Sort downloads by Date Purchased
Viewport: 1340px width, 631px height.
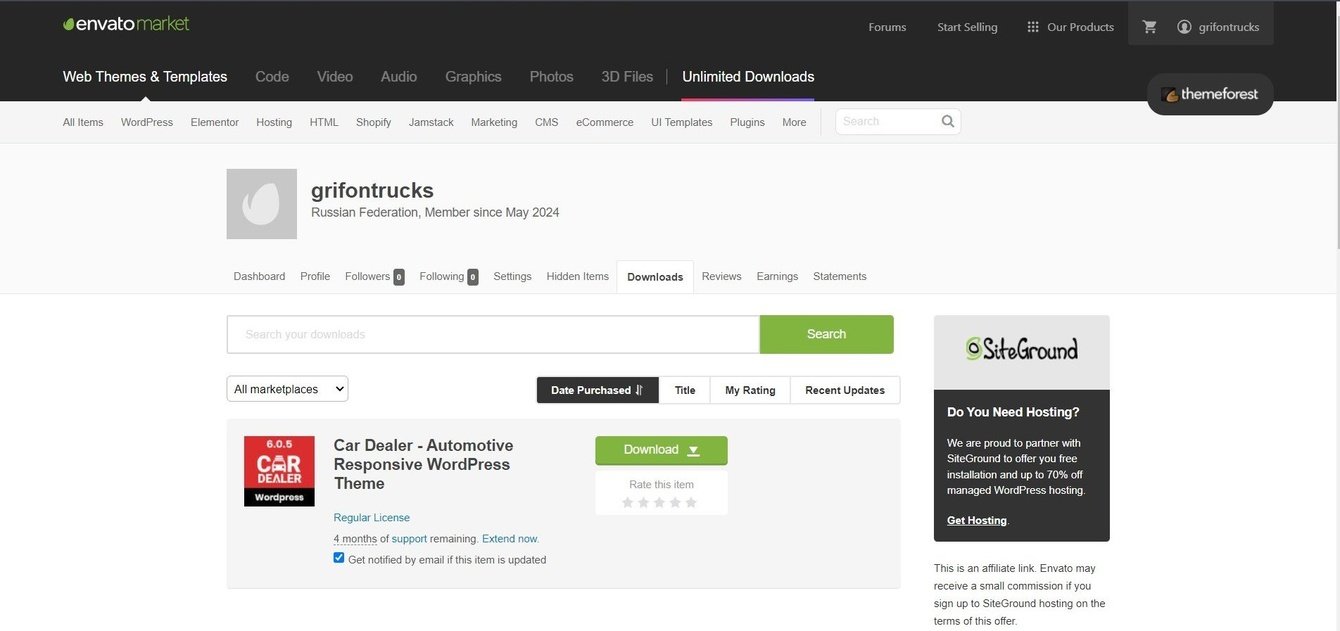(x=597, y=390)
